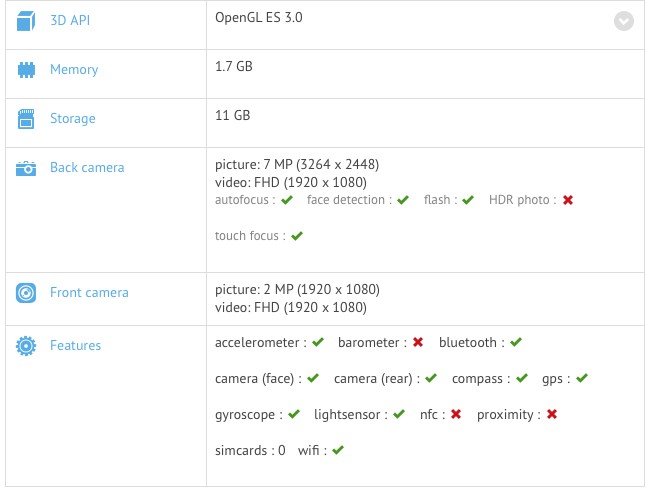The image size is (647, 491).
Task: Click the red cross next to barometer
Action: pos(418,342)
